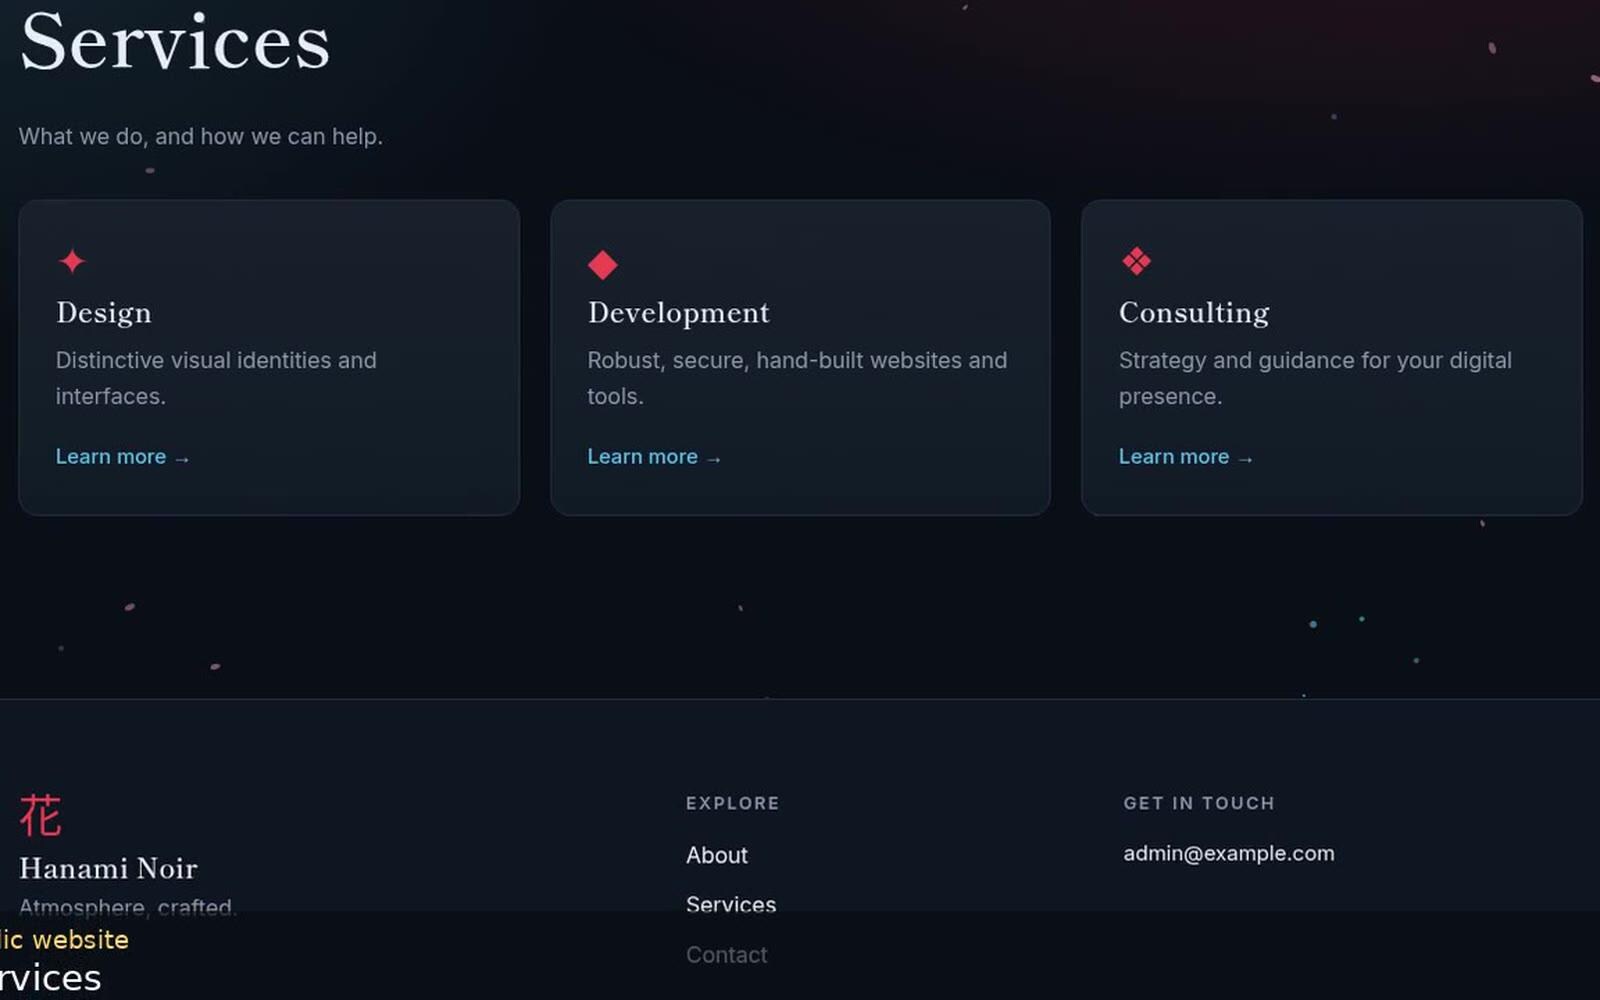Click the subtitle "What we do, and how we can help."

[x=201, y=136]
